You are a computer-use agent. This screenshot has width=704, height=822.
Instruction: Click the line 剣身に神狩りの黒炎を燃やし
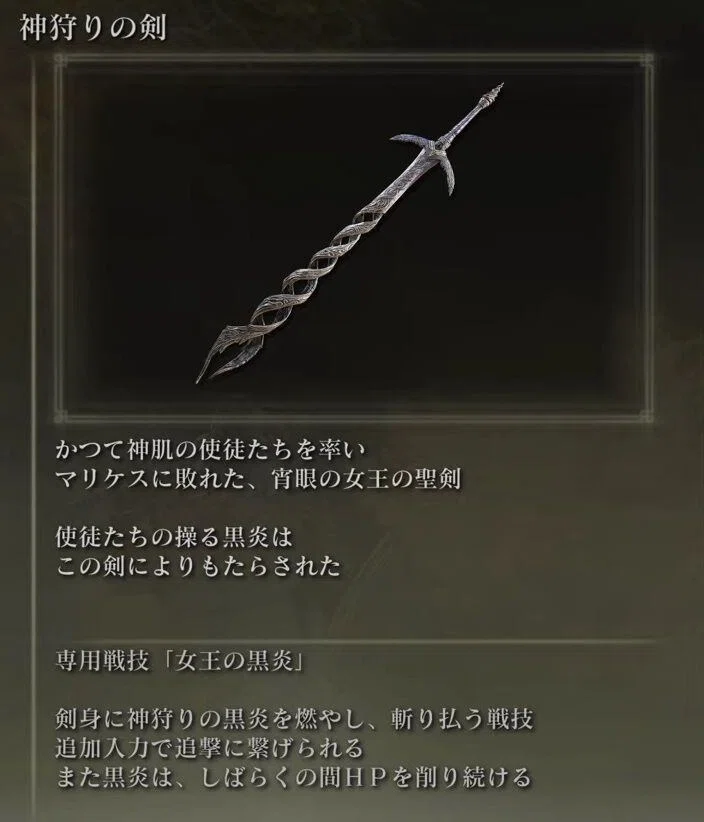tap(295, 719)
